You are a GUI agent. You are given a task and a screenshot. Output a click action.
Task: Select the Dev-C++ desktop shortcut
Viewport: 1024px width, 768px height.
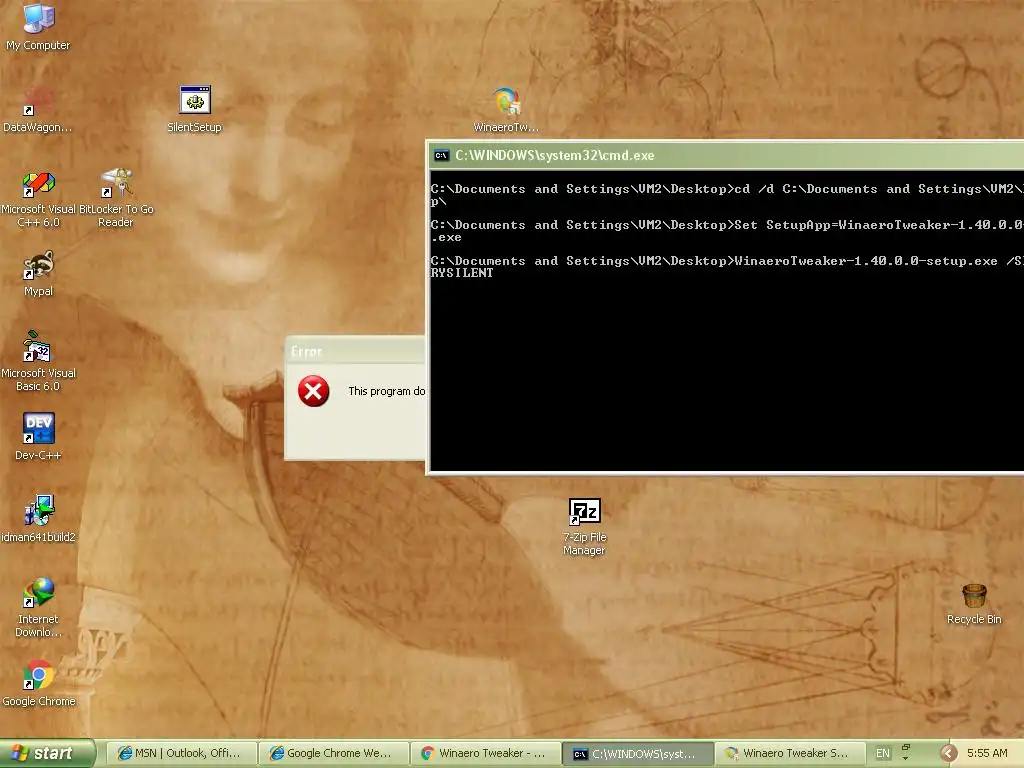click(x=38, y=436)
